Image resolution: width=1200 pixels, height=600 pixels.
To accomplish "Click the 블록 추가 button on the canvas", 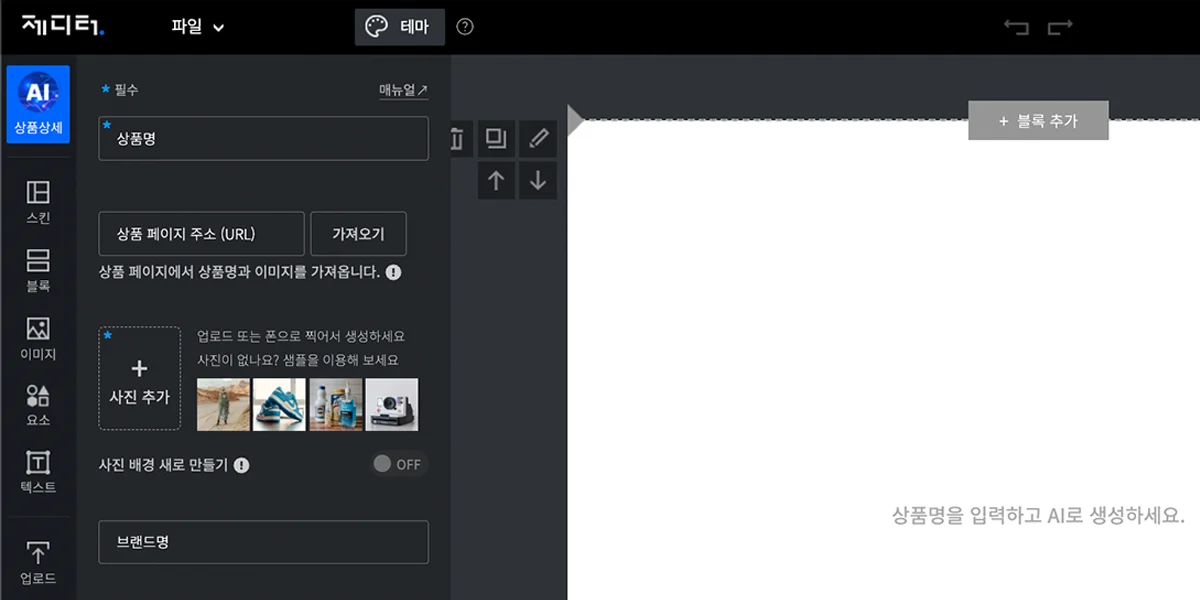I will pos(1038,119).
